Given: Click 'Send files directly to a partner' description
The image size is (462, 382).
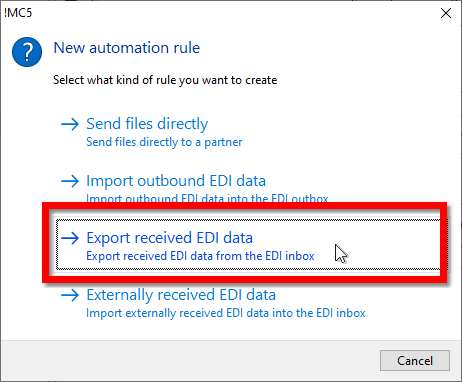Looking at the screenshot, I should [164, 142].
